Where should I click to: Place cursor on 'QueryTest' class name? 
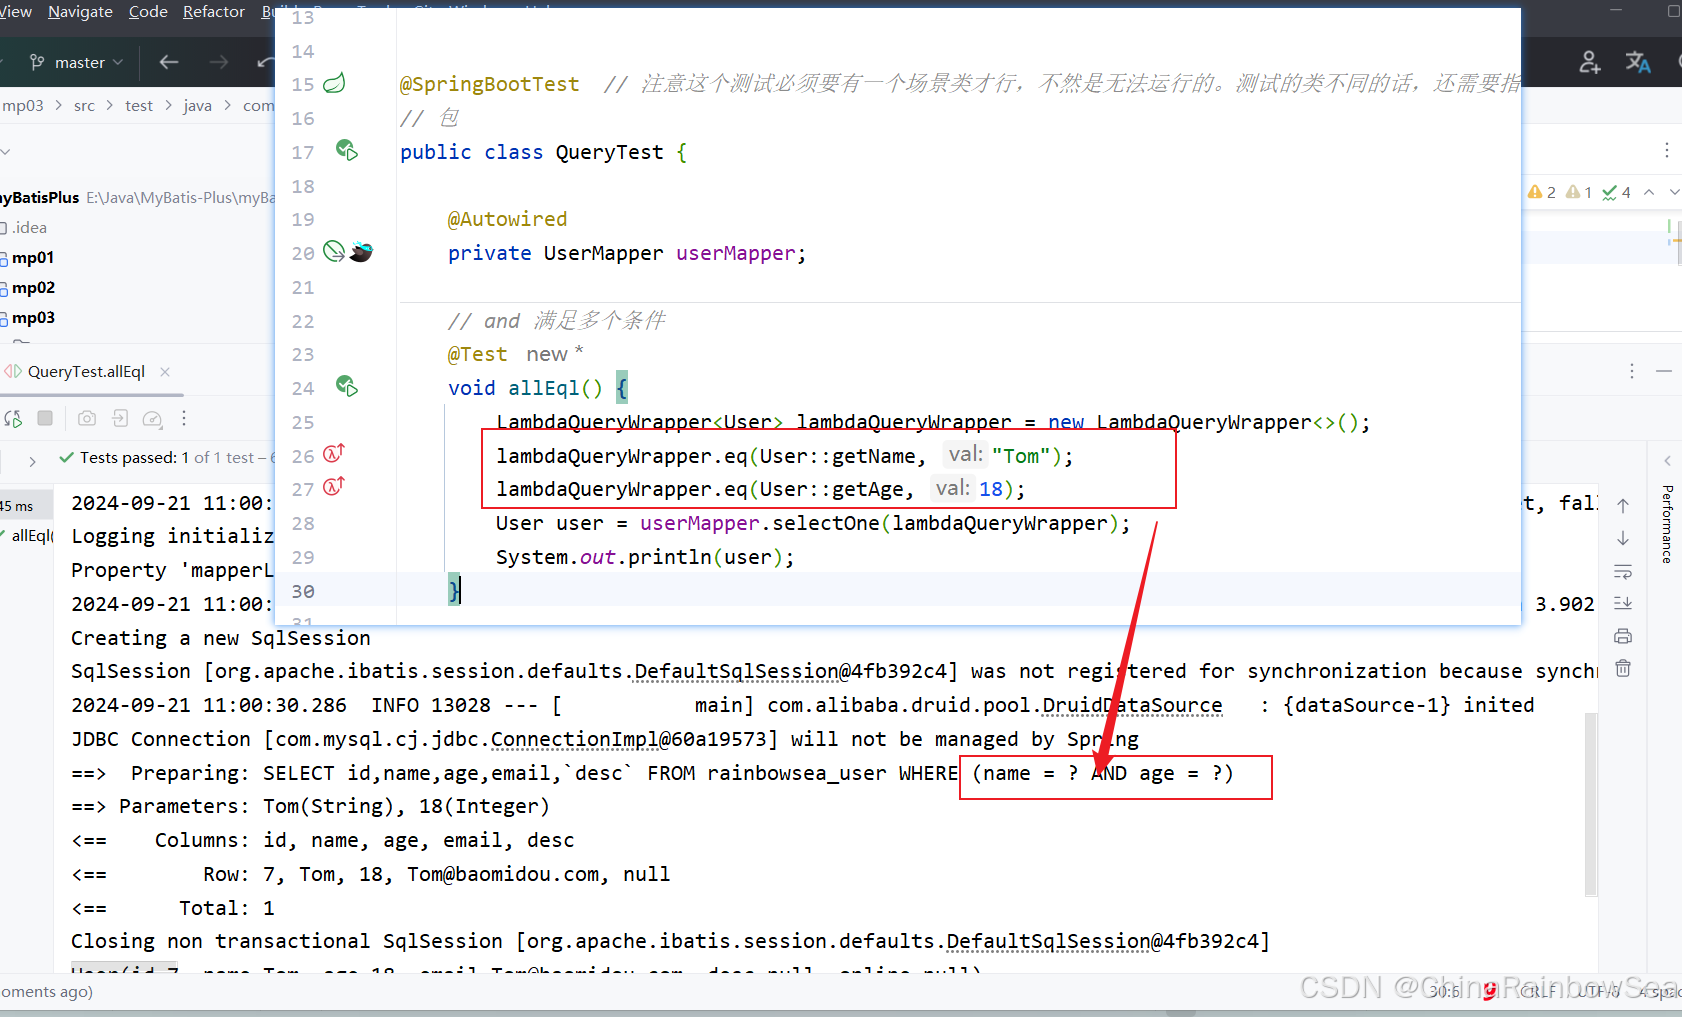click(x=609, y=152)
